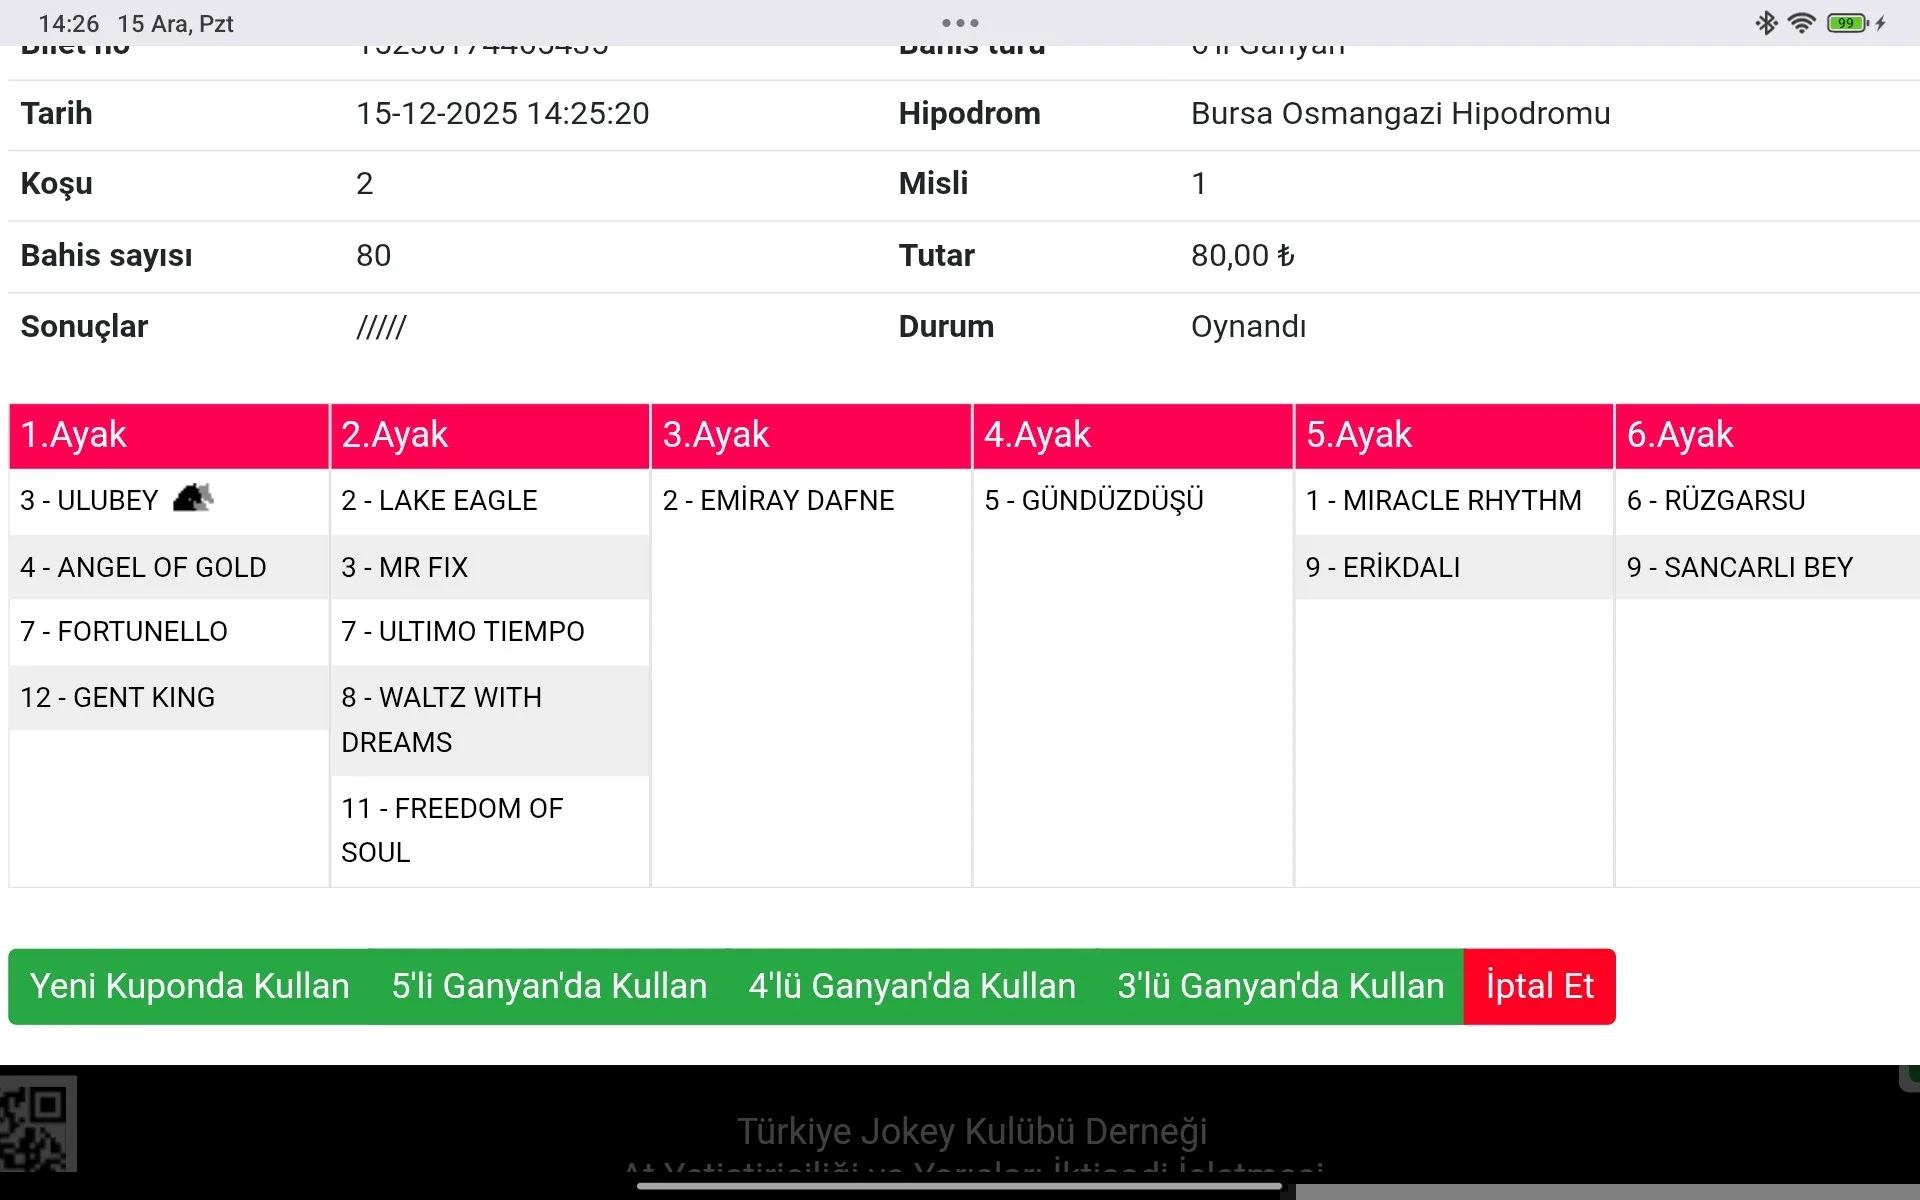Tap the horse entry EMİRAY DAFNE

pyautogui.click(x=778, y=500)
